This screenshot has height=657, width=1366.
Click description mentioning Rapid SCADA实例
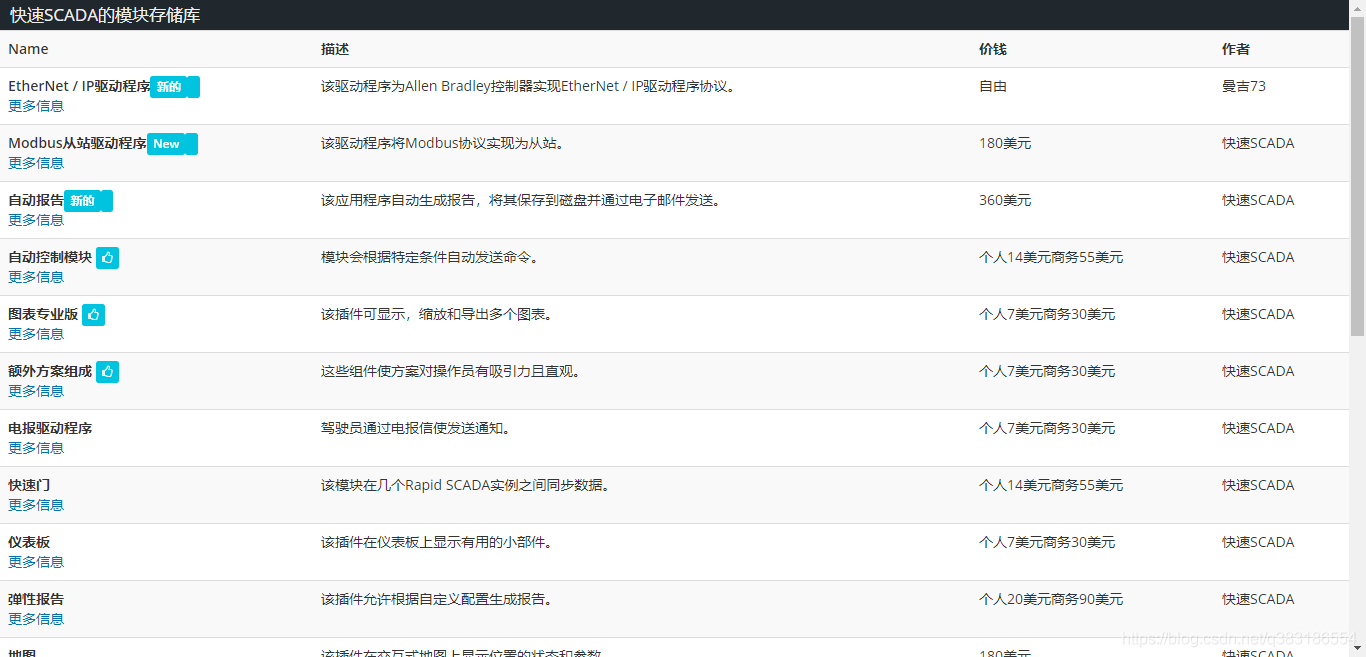pyautogui.click(x=465, y=485)
